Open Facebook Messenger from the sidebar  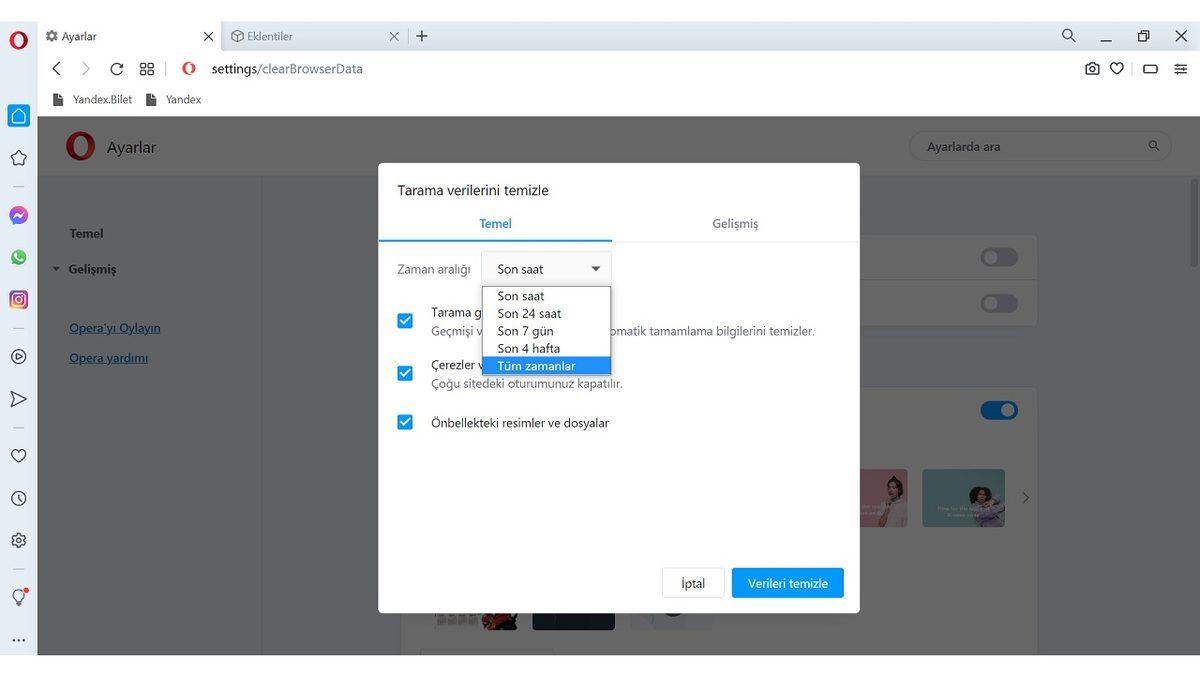pos(18,214)
